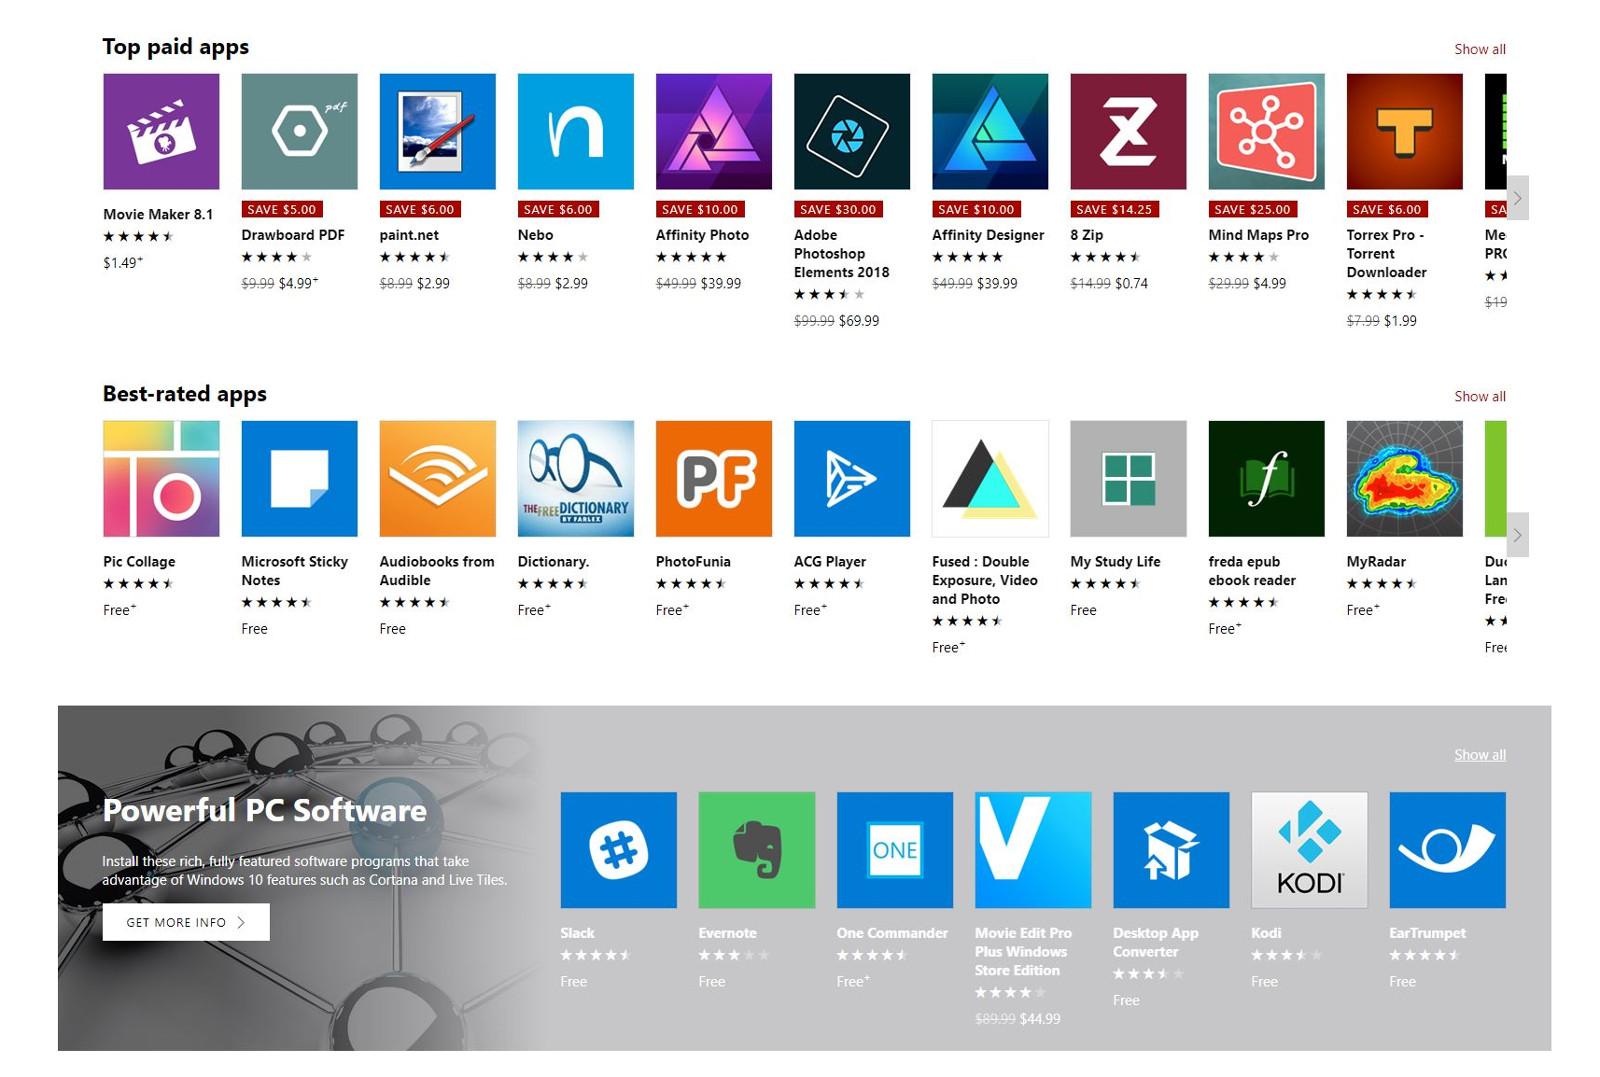Open Audiobooks from Audible icon
Screen dimensions: 1600x1077
pyautogui.click(x=437, y=478)
